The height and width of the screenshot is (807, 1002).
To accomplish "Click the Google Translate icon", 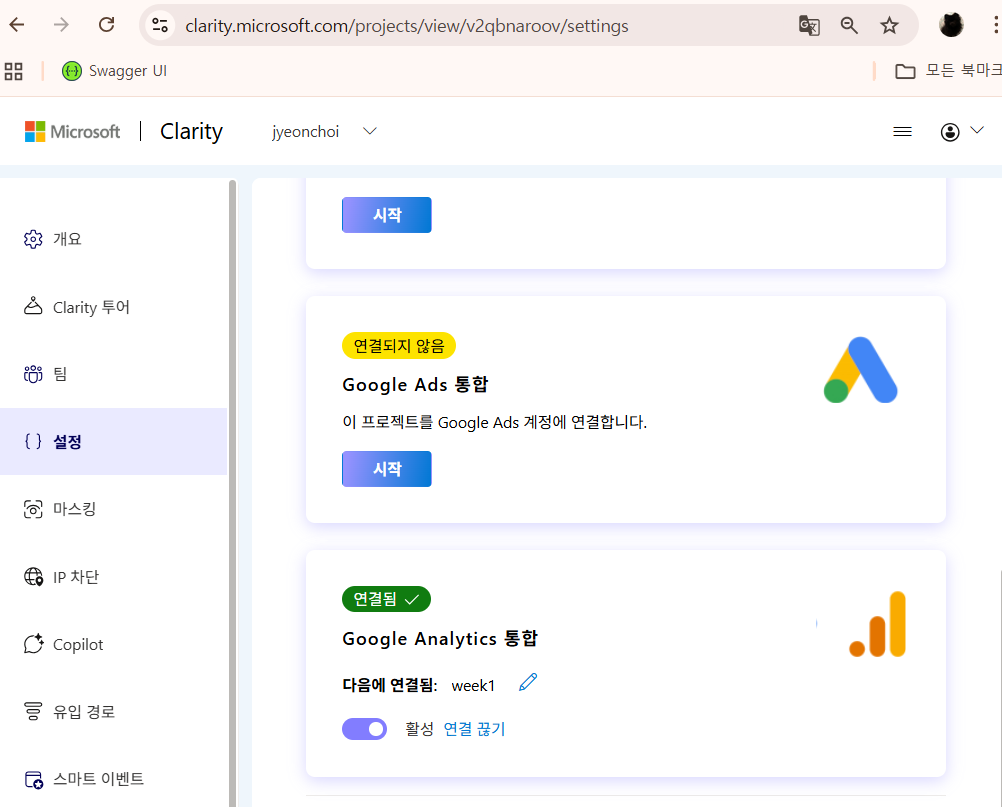I will pos(809,26).
